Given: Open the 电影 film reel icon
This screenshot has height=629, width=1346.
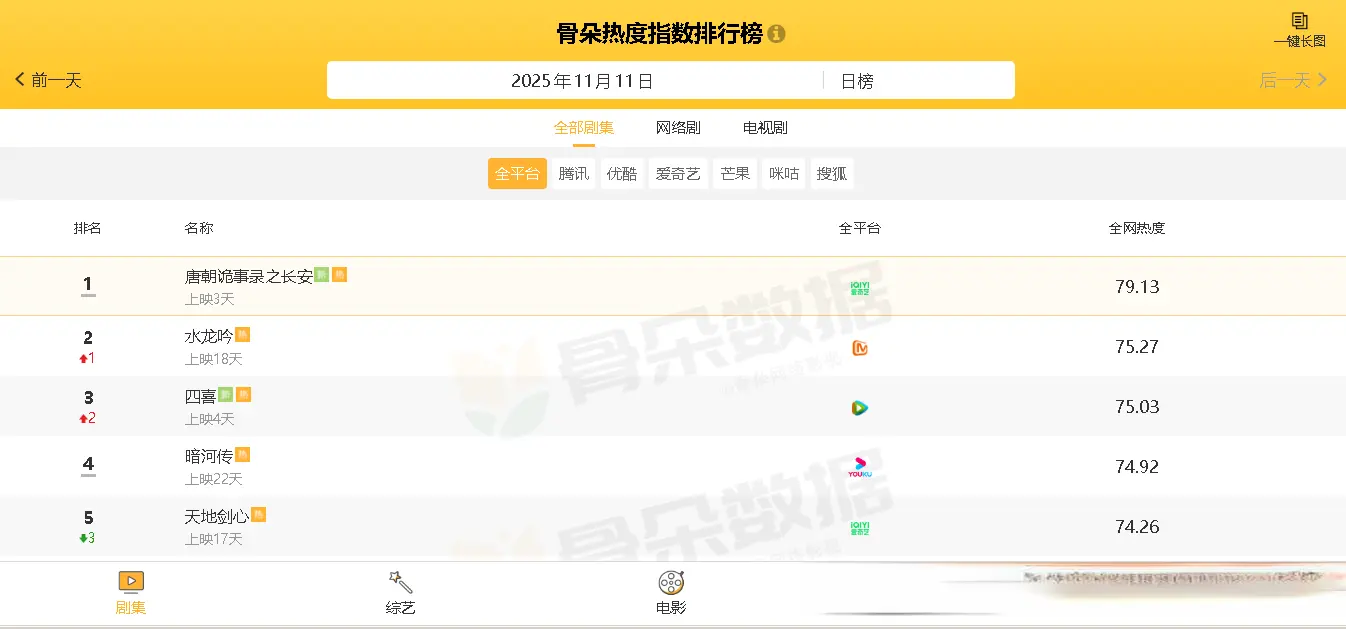Looking at the screenshot, I should (671, 582).
